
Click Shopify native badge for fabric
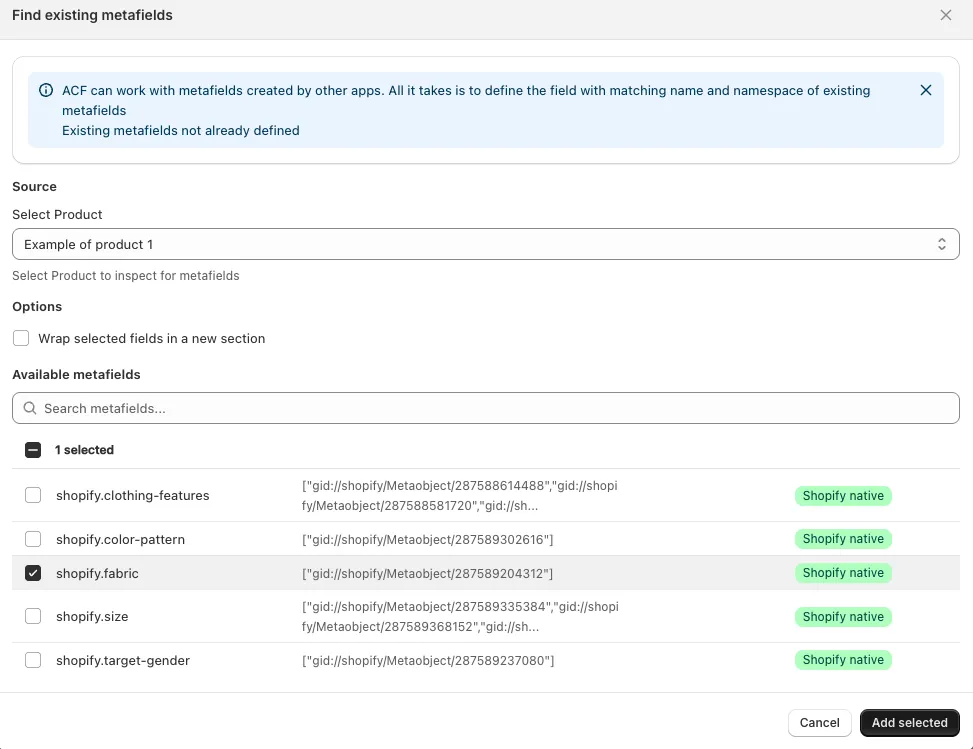[x=843, y=573]
